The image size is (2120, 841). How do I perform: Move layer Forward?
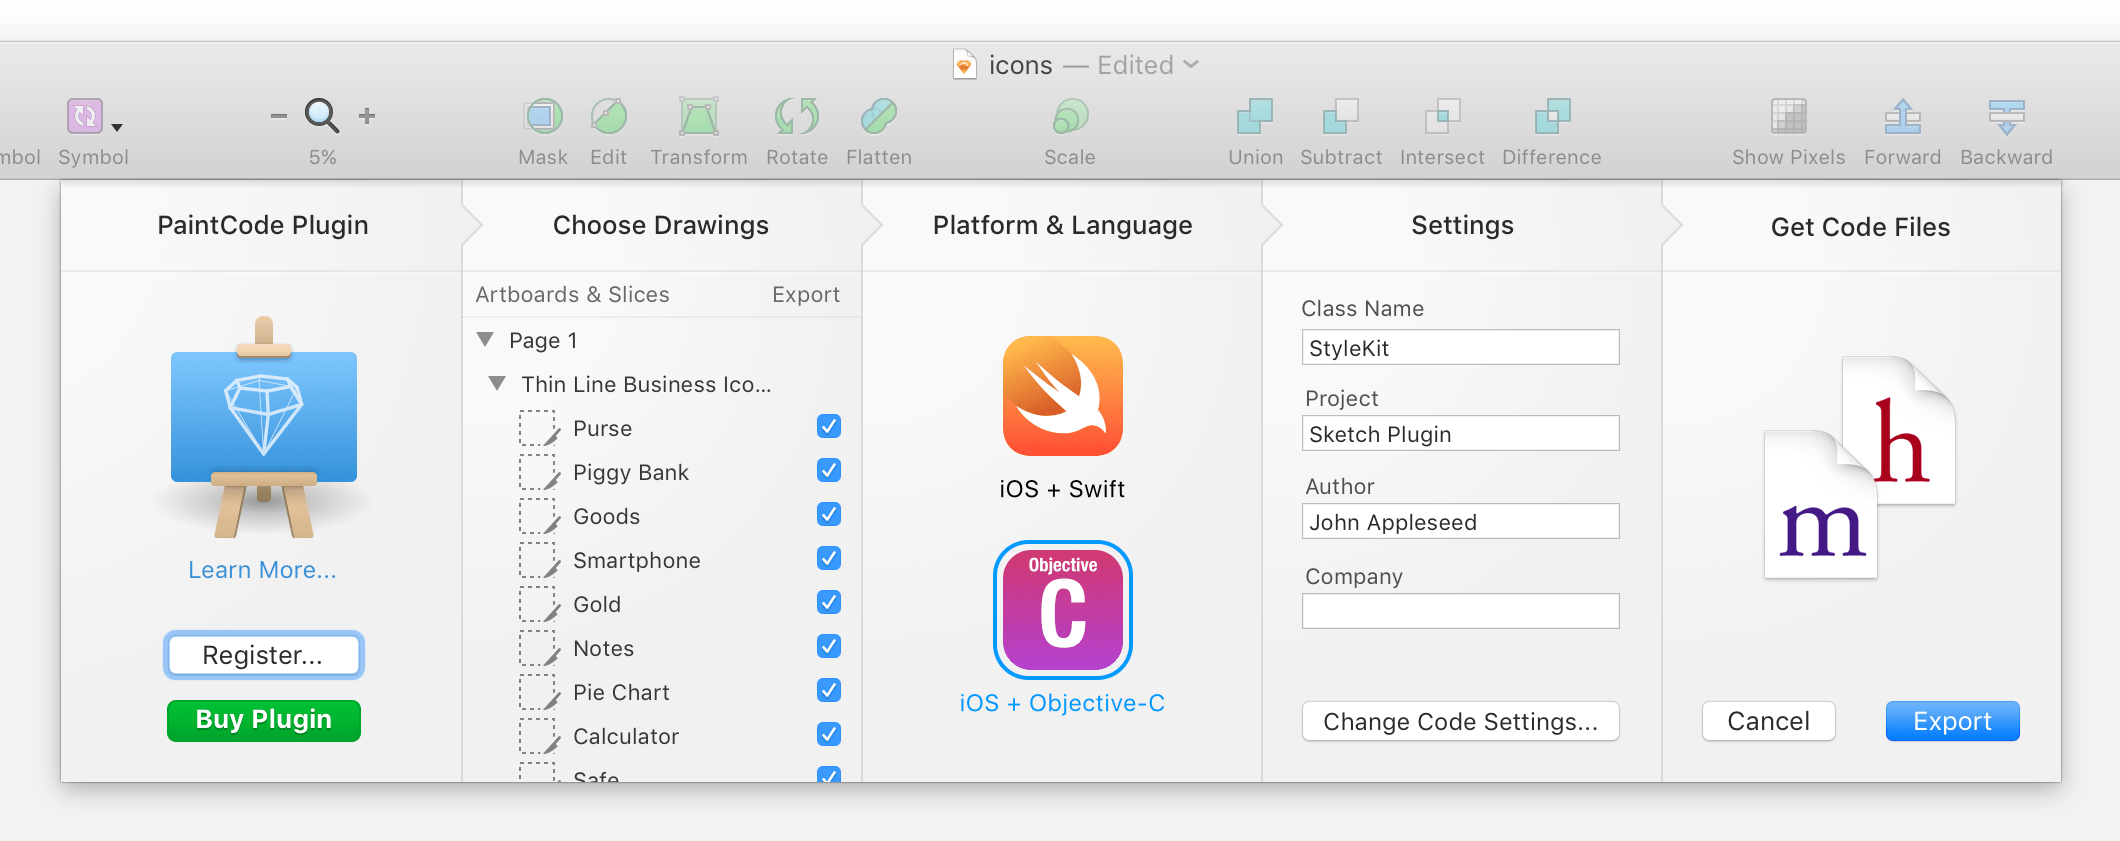(x=1902, y=117)
